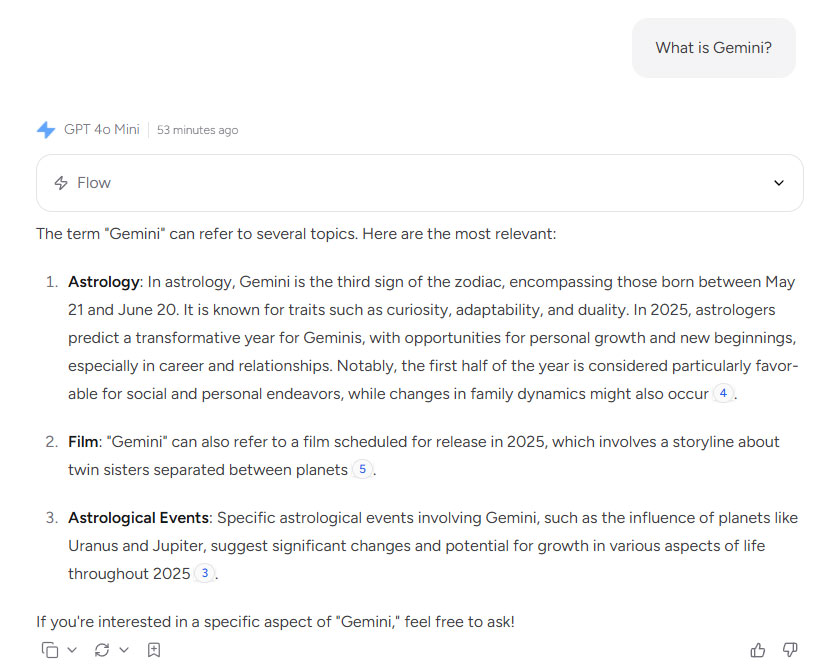
Task: Click the "53 minutes ago" timestamp
Action: click(197, 130)
